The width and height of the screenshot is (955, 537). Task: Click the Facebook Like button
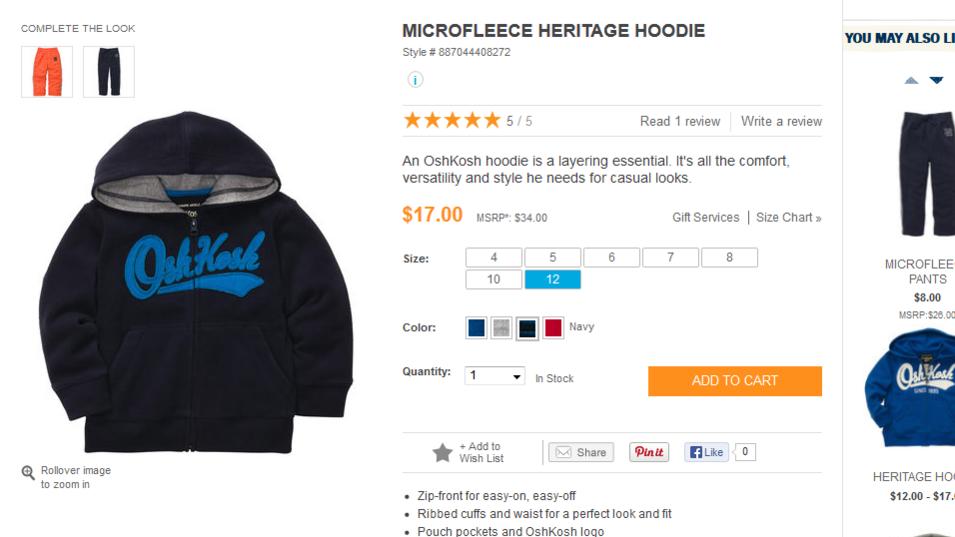pyautogui.click(x=707, y=452)
